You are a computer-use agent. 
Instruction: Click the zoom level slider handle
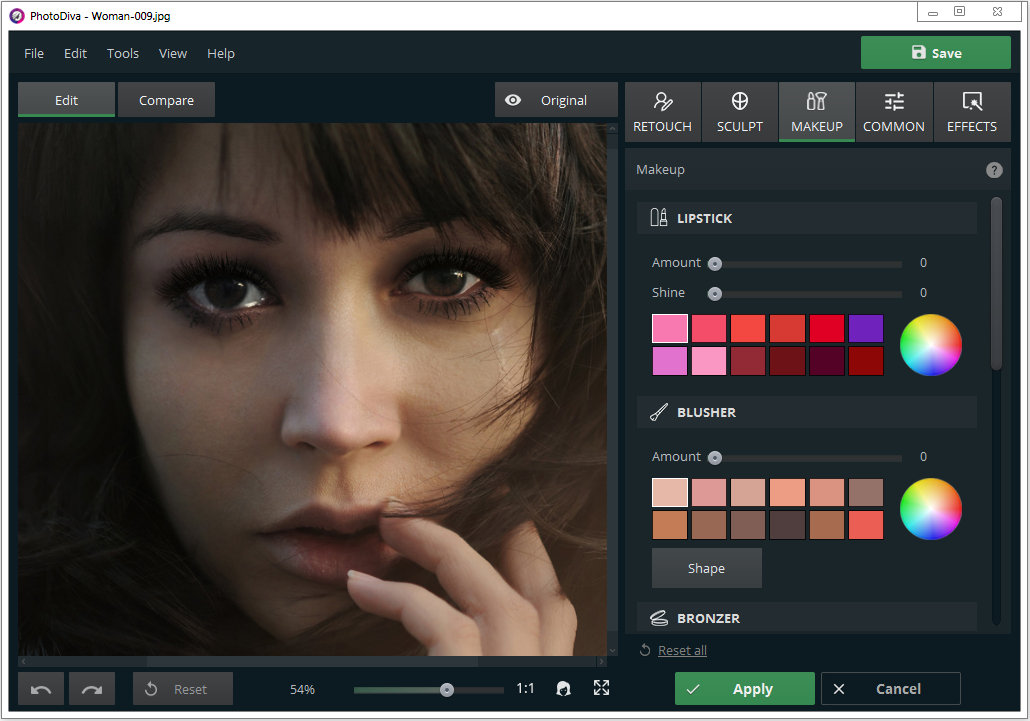pos(447,689)
